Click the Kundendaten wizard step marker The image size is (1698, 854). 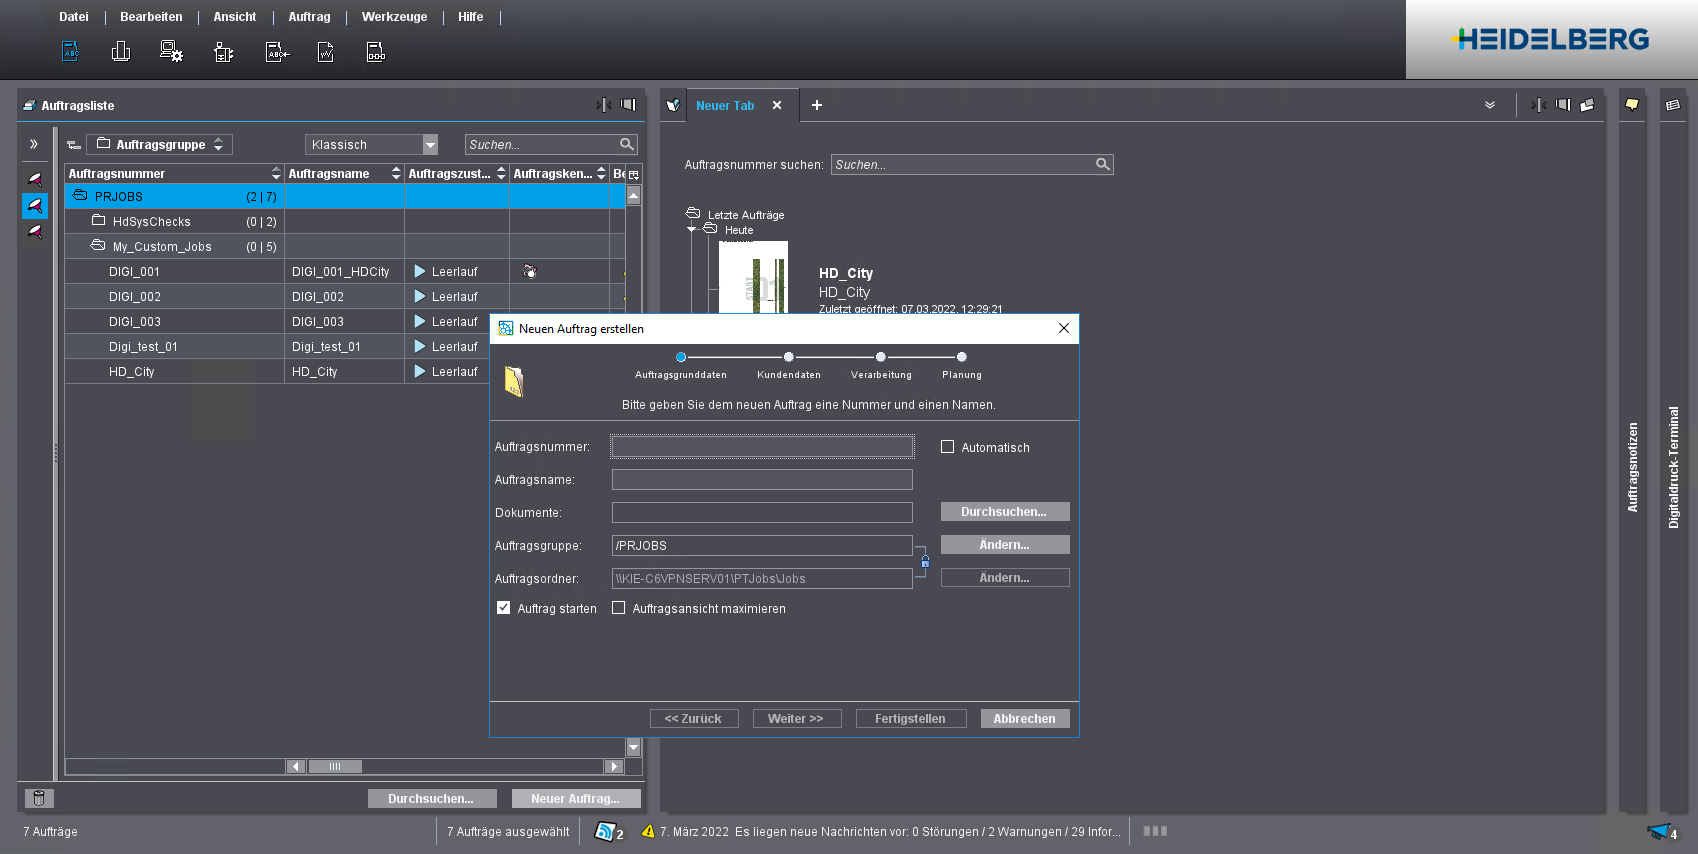point(789,357)
